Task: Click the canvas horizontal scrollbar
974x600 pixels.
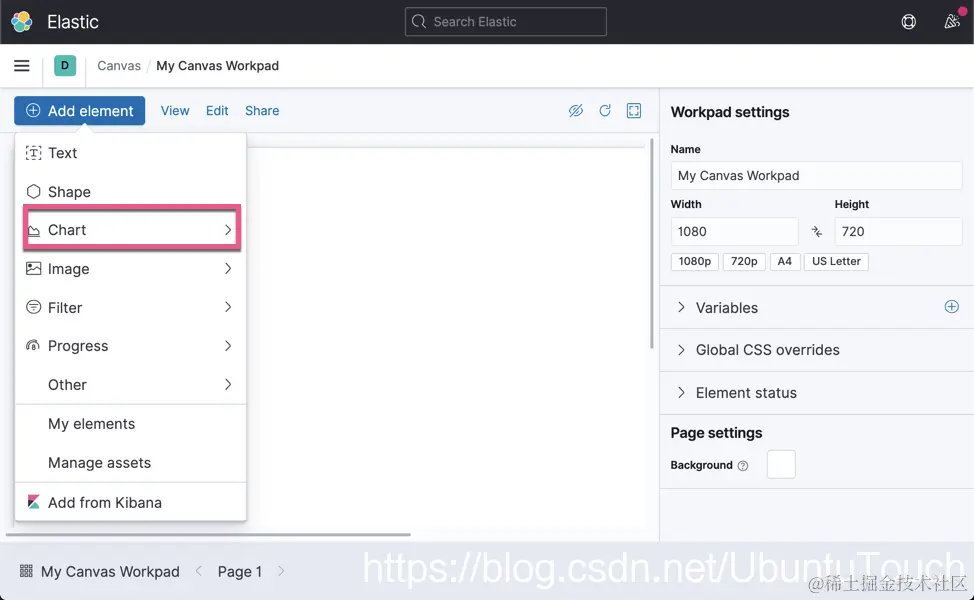Action: coord(208,534)
